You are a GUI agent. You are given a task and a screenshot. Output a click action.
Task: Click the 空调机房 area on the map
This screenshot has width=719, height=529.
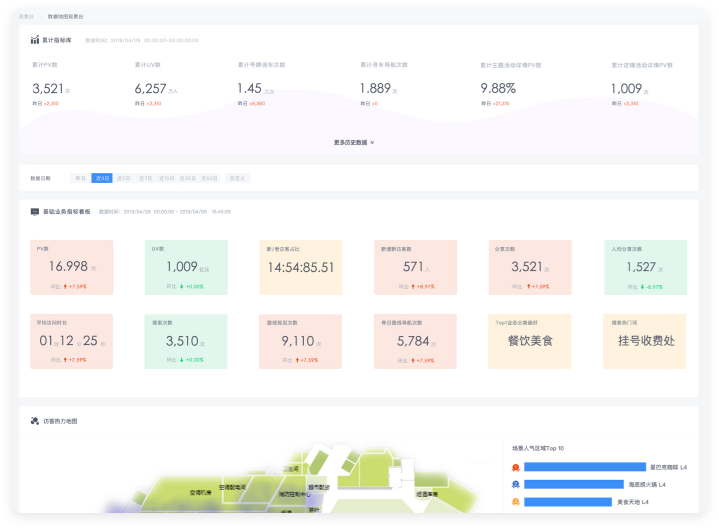point(200,493)
